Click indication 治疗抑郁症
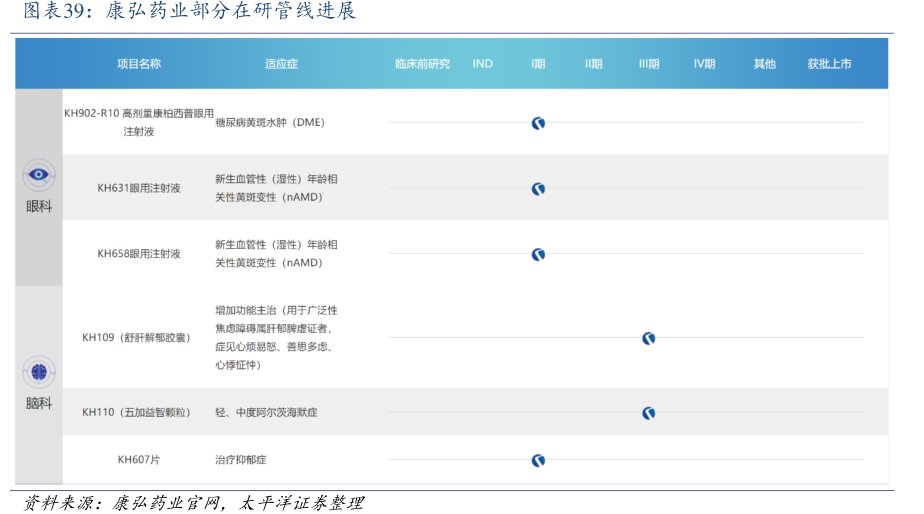The image size is (924, 514). (x=240, y=460)
